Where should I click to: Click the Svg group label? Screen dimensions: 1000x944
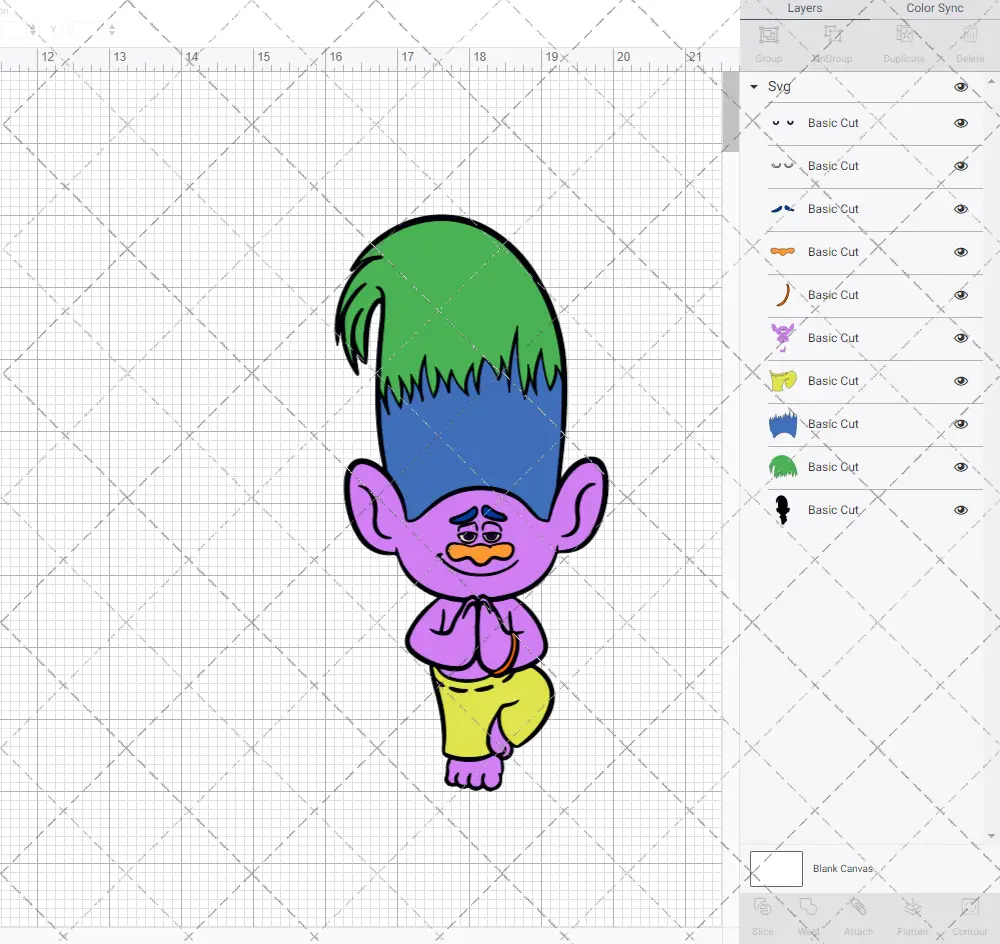pos(779,87)
